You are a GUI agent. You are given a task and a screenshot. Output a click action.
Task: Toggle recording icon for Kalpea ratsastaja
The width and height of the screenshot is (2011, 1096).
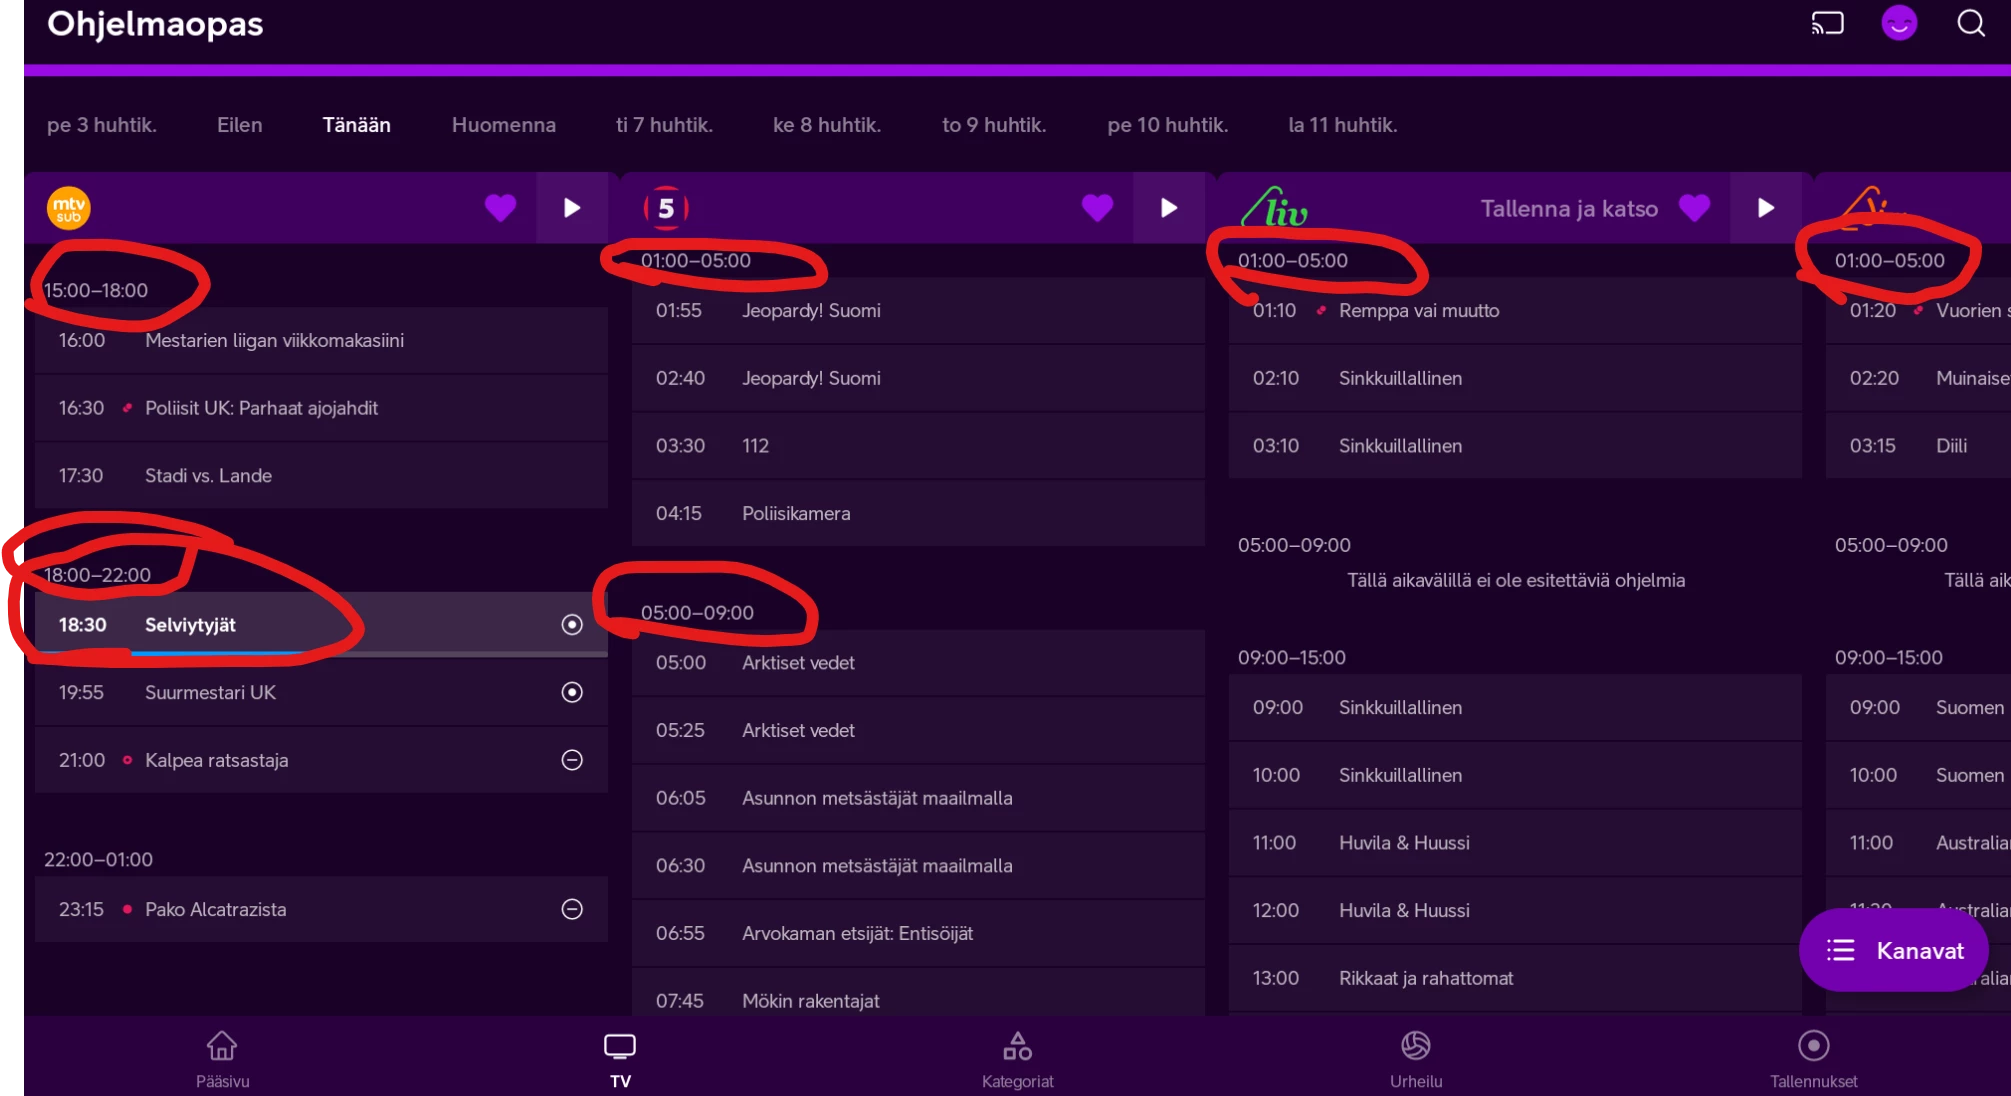click(x=572, y=760)
